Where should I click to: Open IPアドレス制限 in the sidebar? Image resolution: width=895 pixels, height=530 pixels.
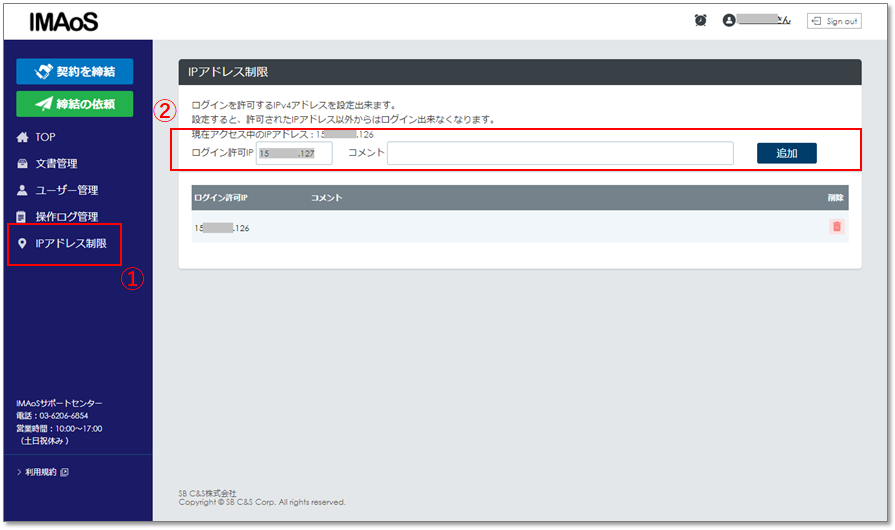click(70, 243)
